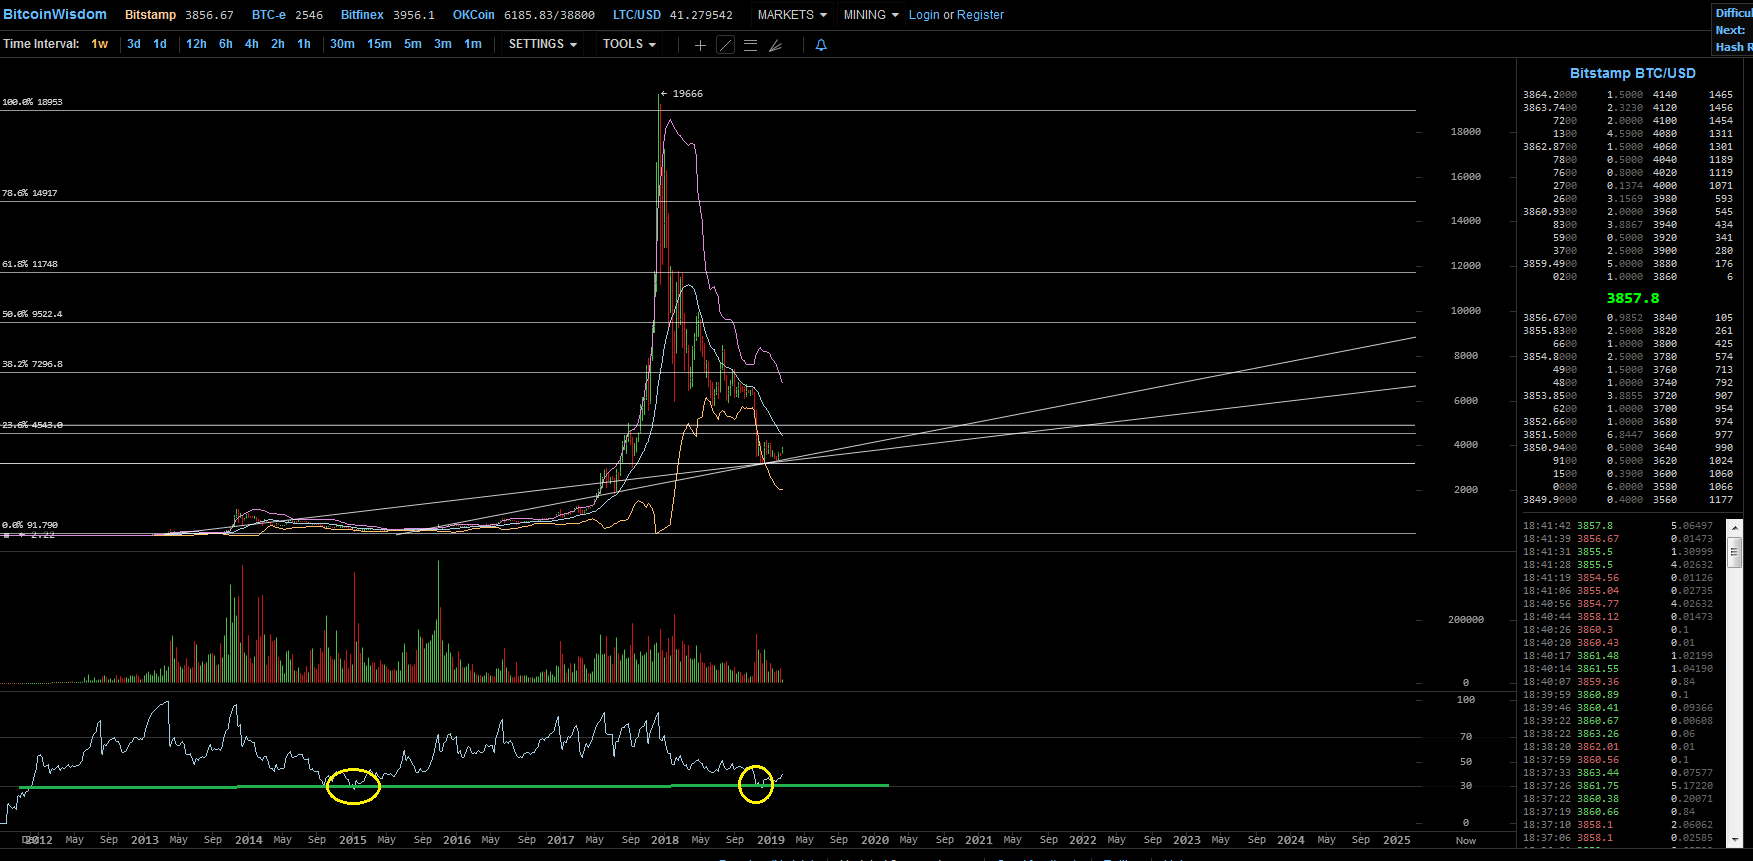Click the depth level 3560 row
This screenshot has height=861, width=1753.
click(1693, 500)
